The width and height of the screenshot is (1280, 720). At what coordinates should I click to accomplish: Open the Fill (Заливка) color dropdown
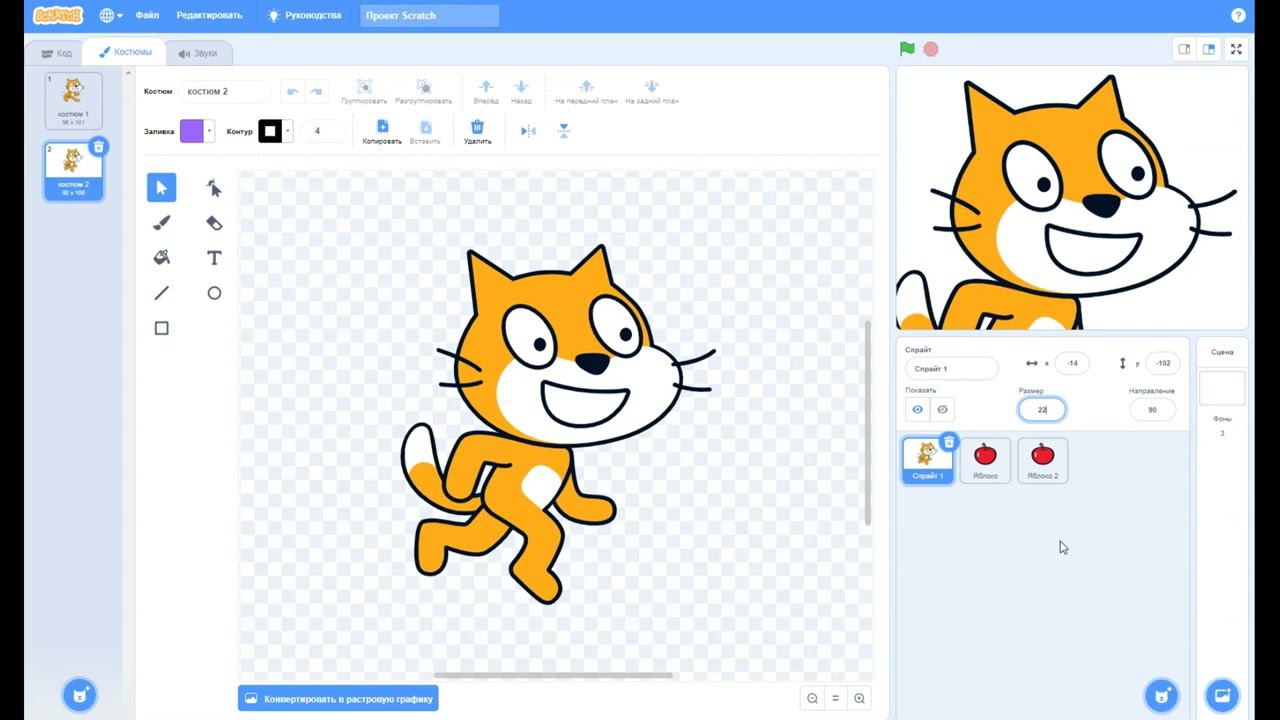click(197, 131)
